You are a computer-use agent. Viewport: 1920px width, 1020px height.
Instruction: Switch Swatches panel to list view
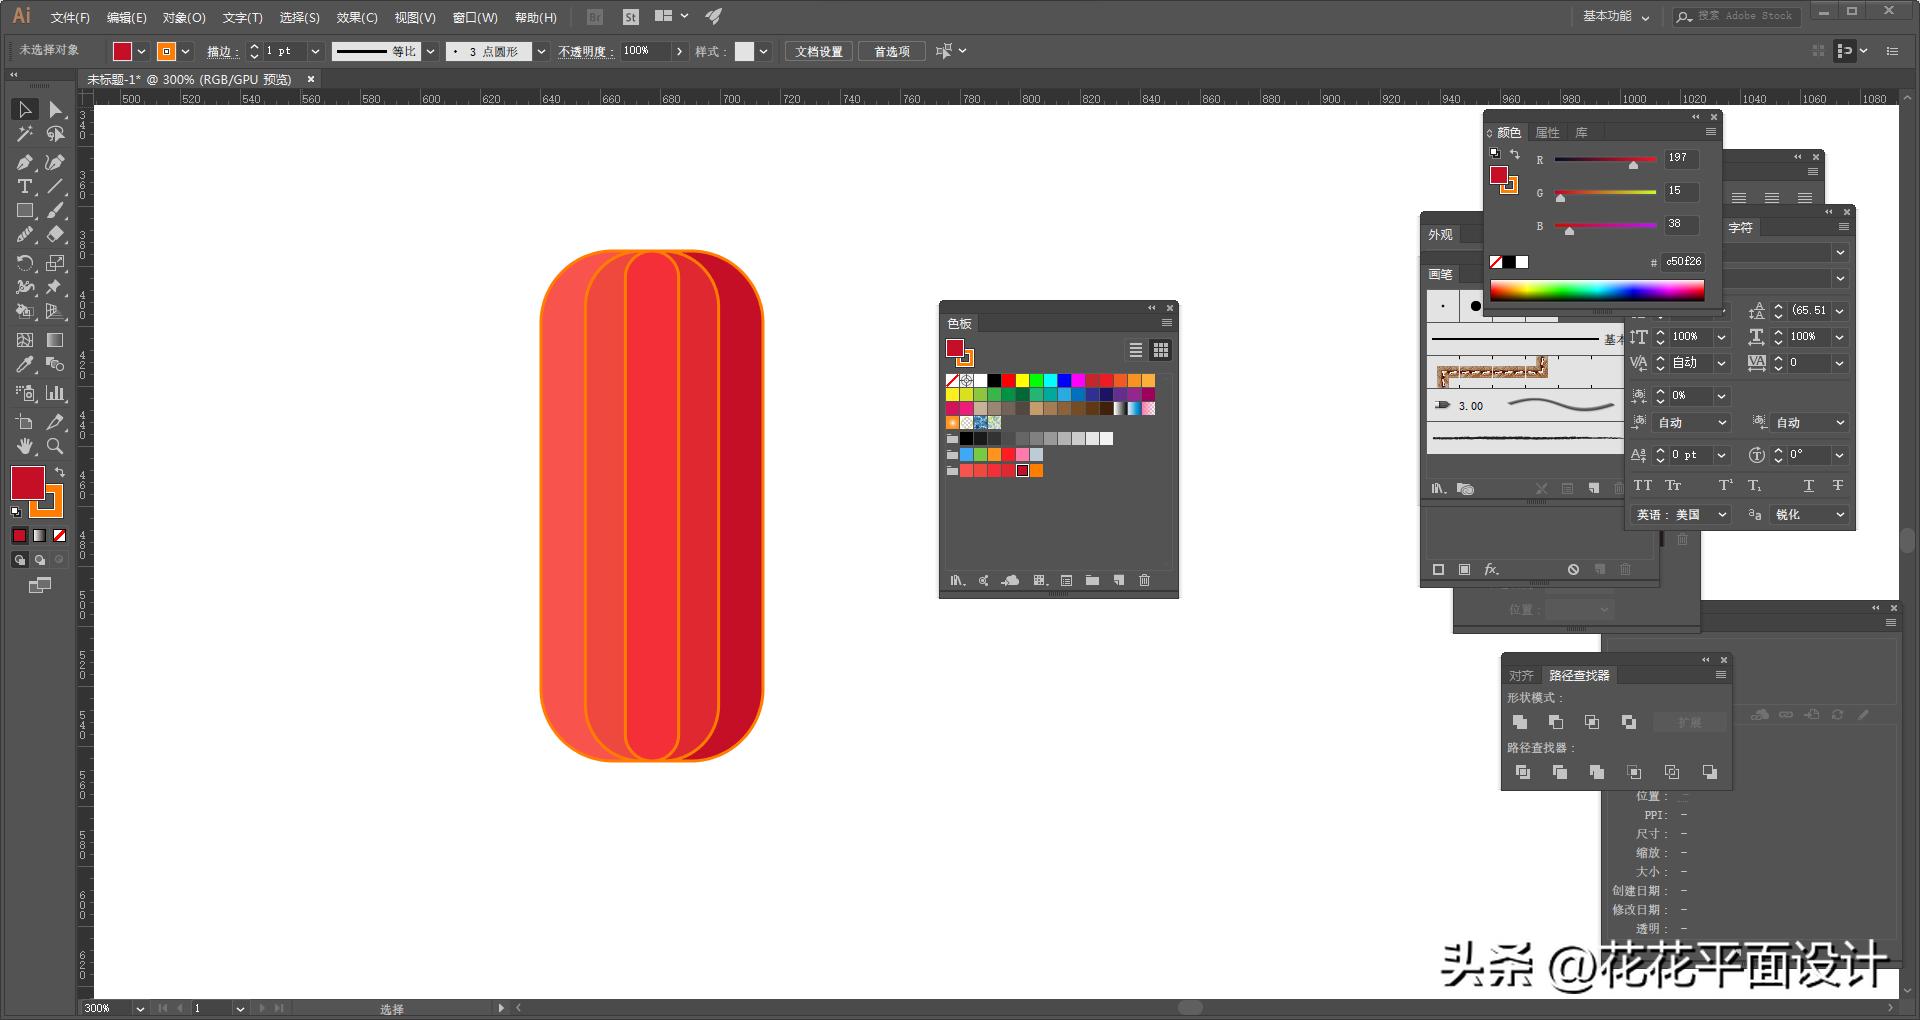[x=1136, y=350]
